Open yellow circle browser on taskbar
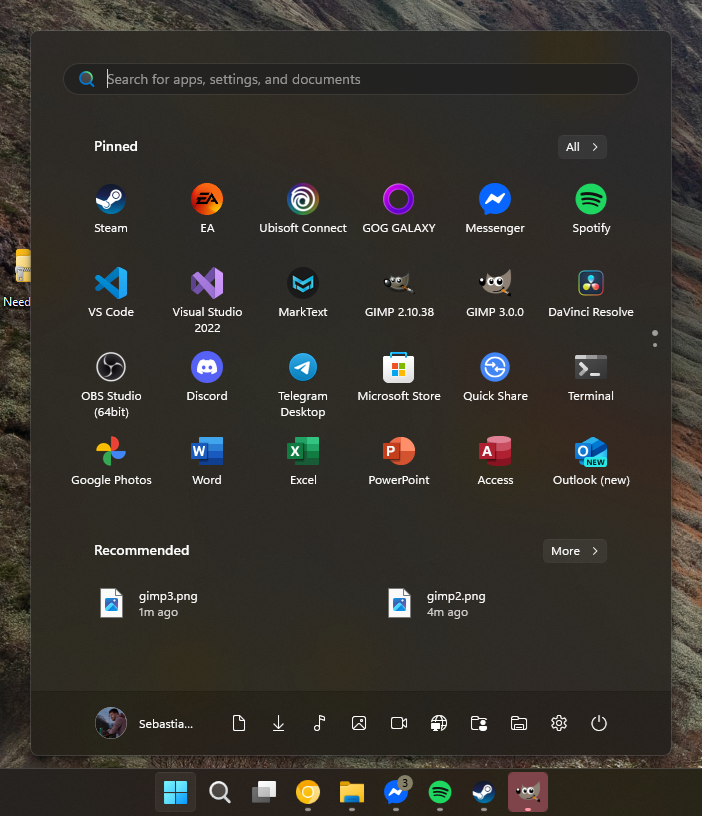The height and width of the screenshot is (816, 702). point(308,792)
